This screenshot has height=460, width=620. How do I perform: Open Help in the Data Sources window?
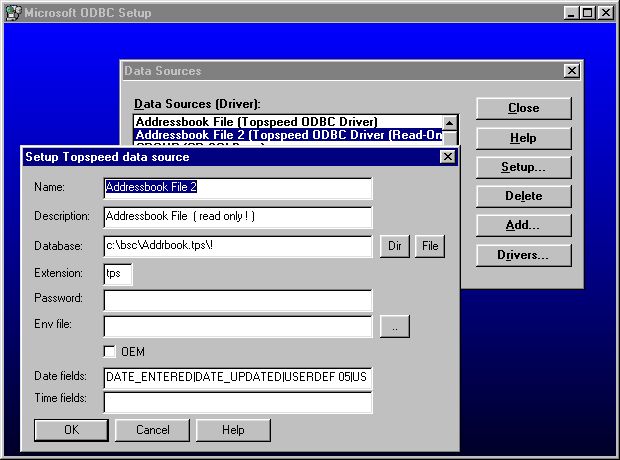point(524,138)
